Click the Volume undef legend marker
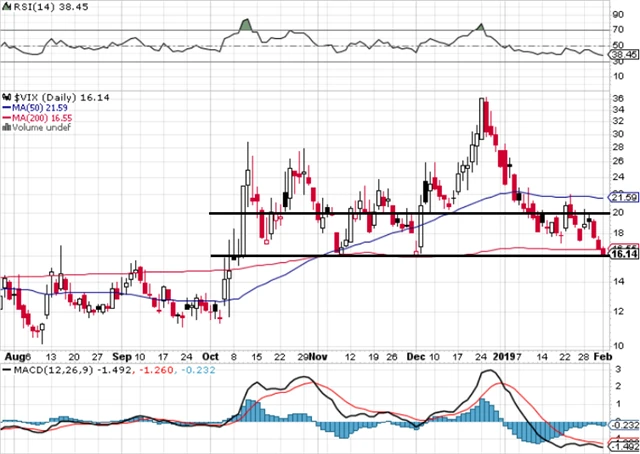This screenshot has width=640, height=454. tap(5, 127)
